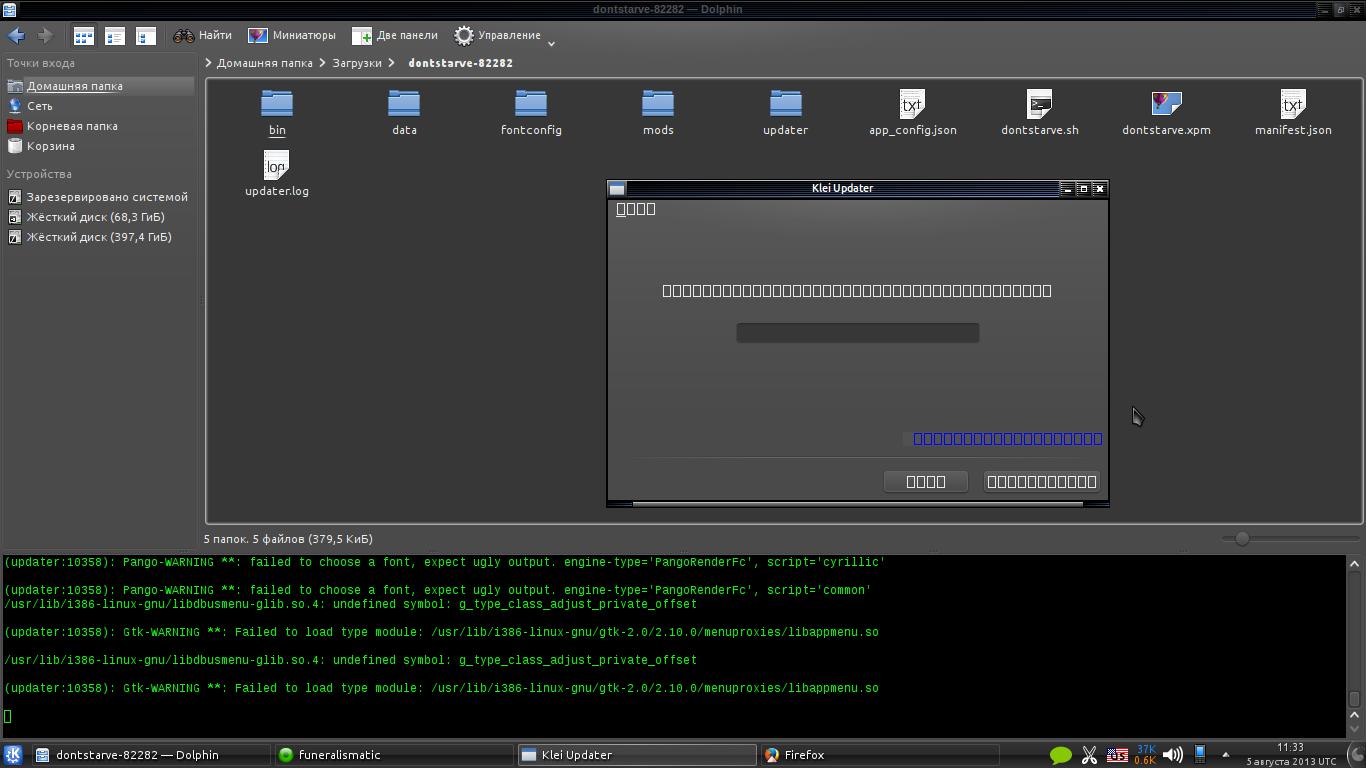
Task: Expand the toolbar overflow chevron
Action: pos(551,43)
